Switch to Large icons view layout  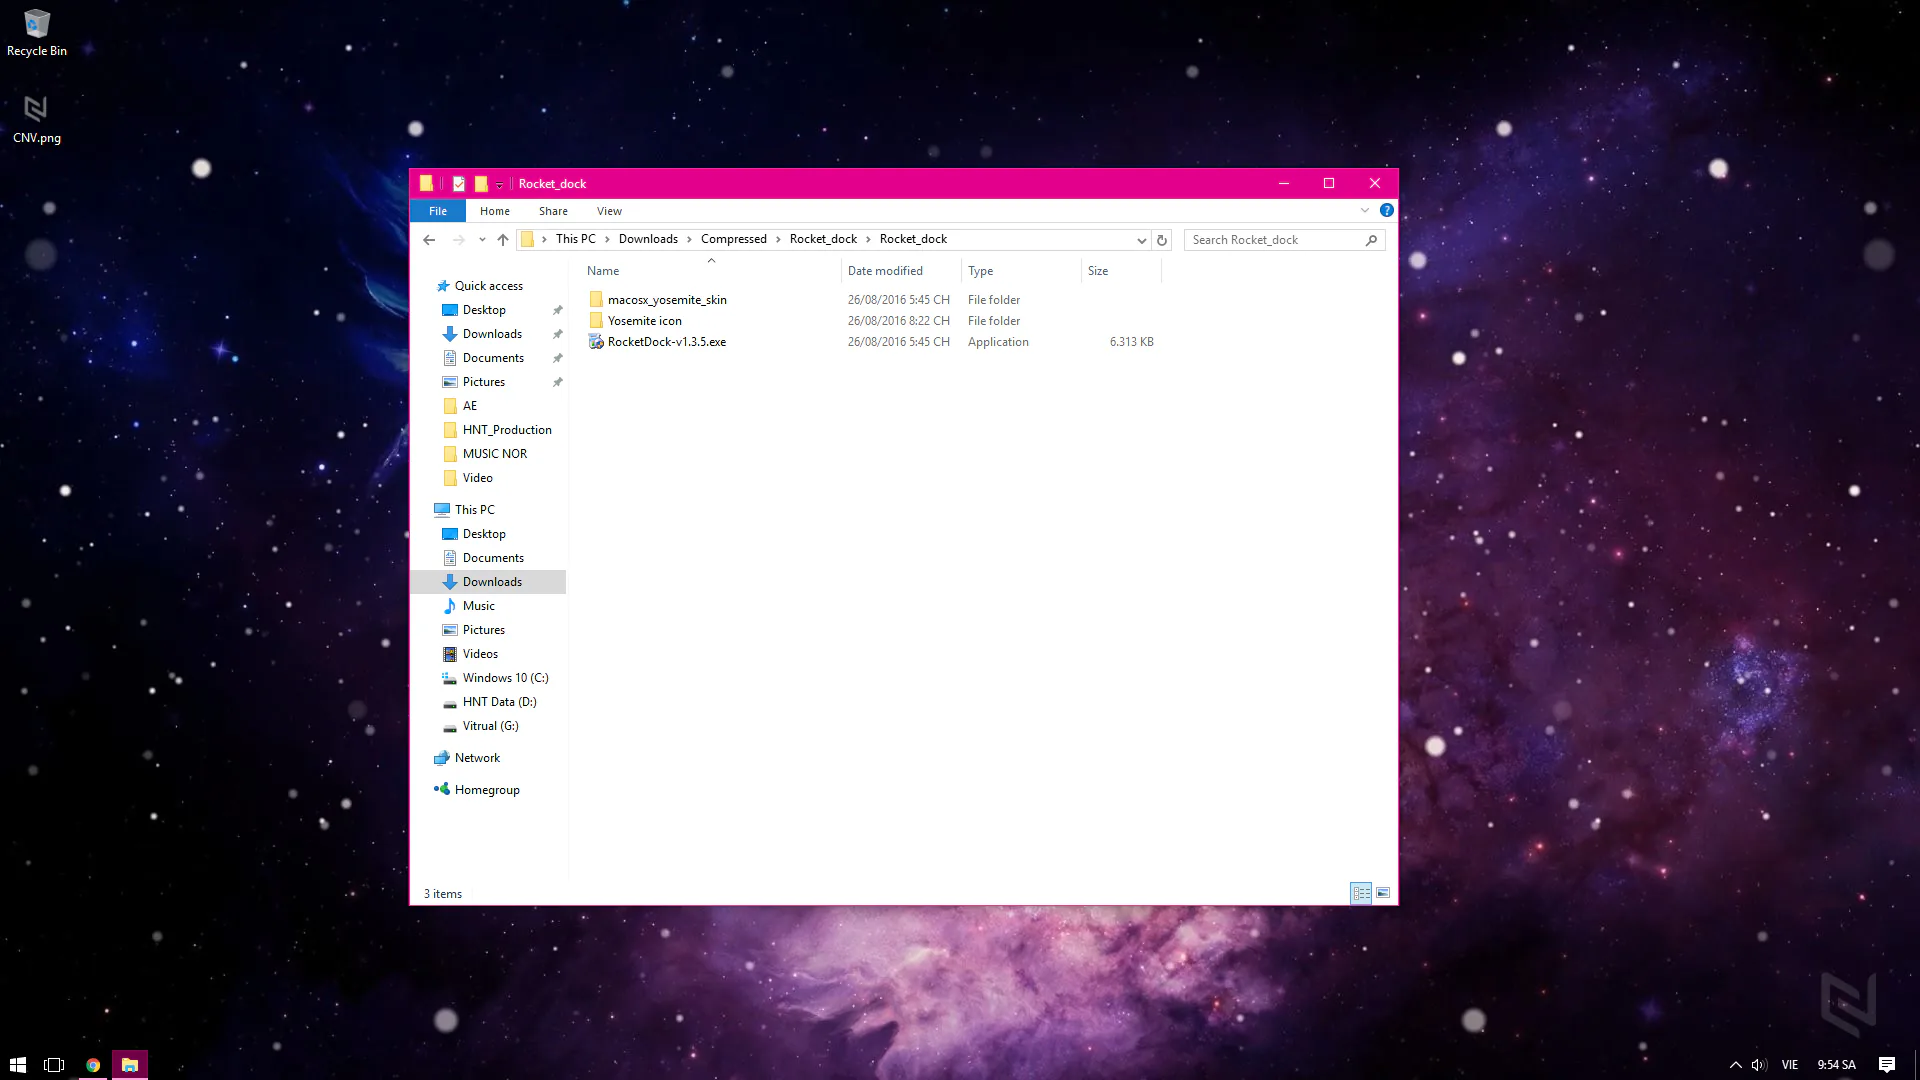[x=1383, y=893]
